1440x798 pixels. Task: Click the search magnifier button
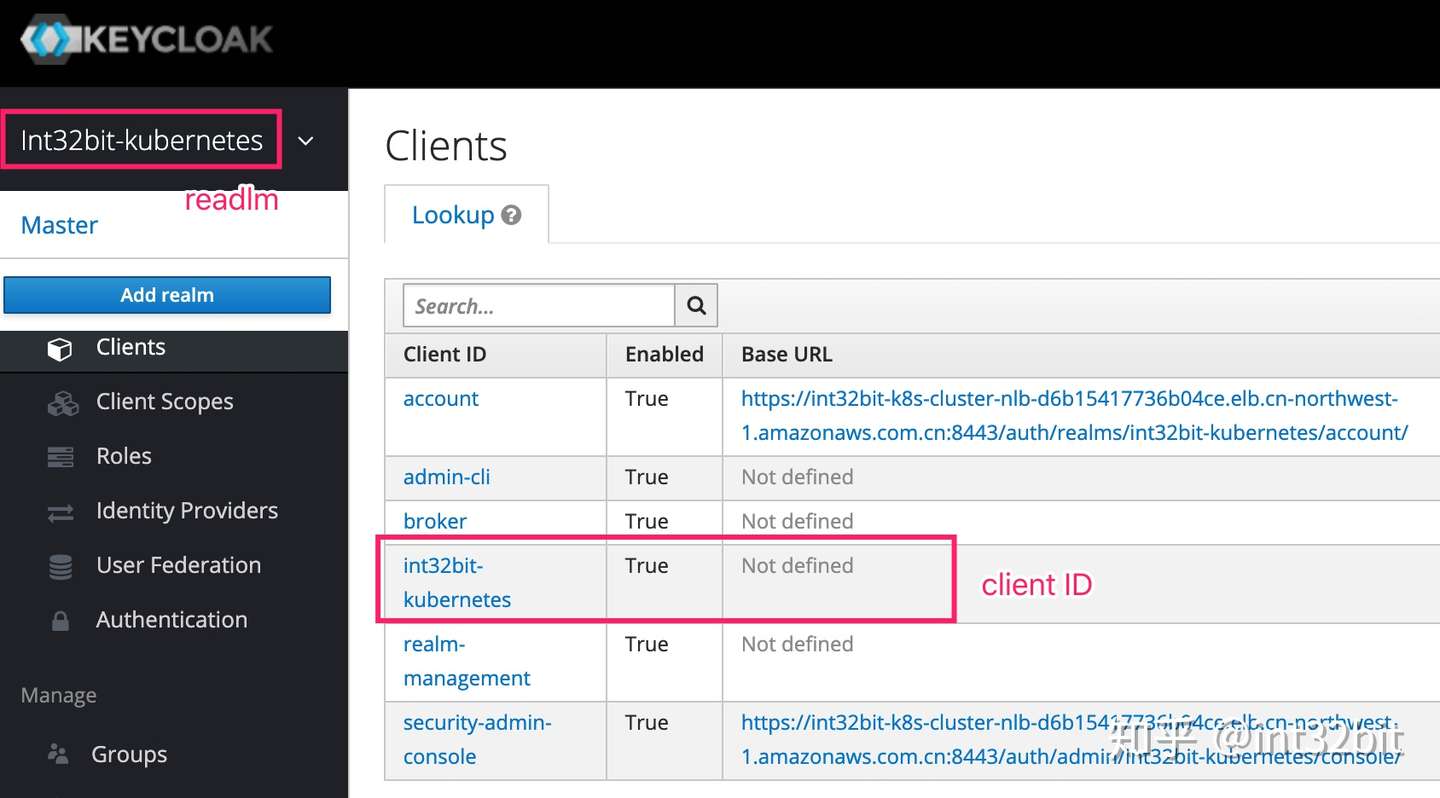[x=696, y=306]
